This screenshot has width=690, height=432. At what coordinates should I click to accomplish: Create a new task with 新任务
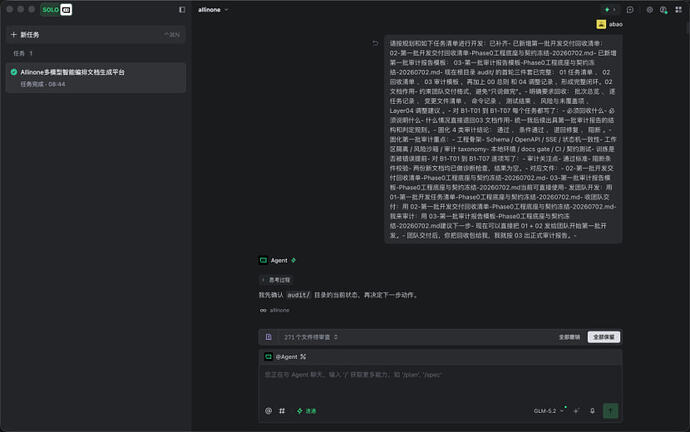point(95,35)
